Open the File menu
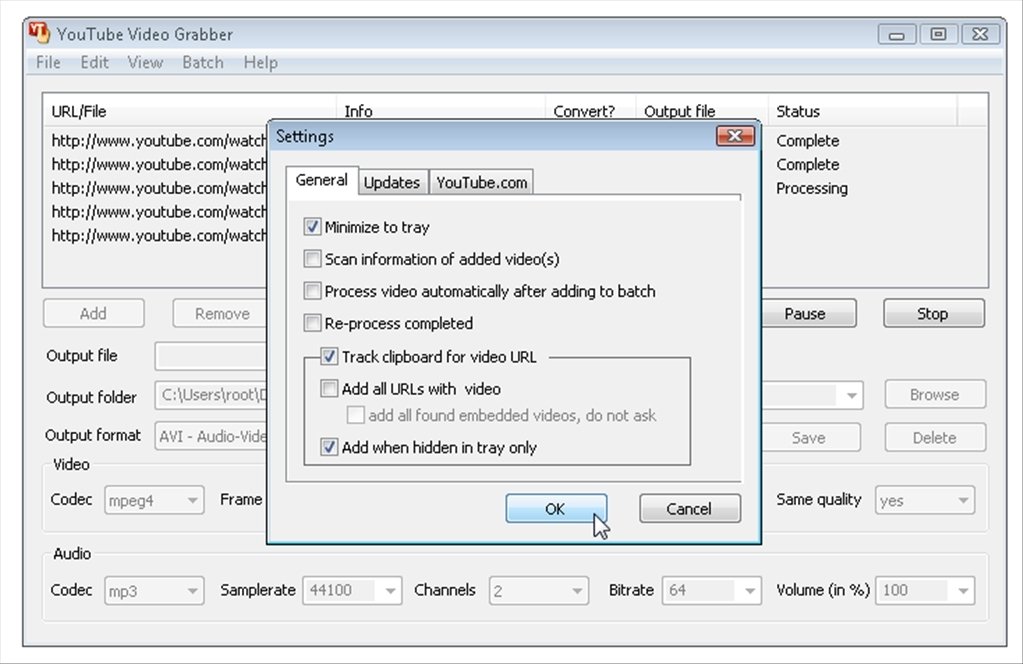 48,63
